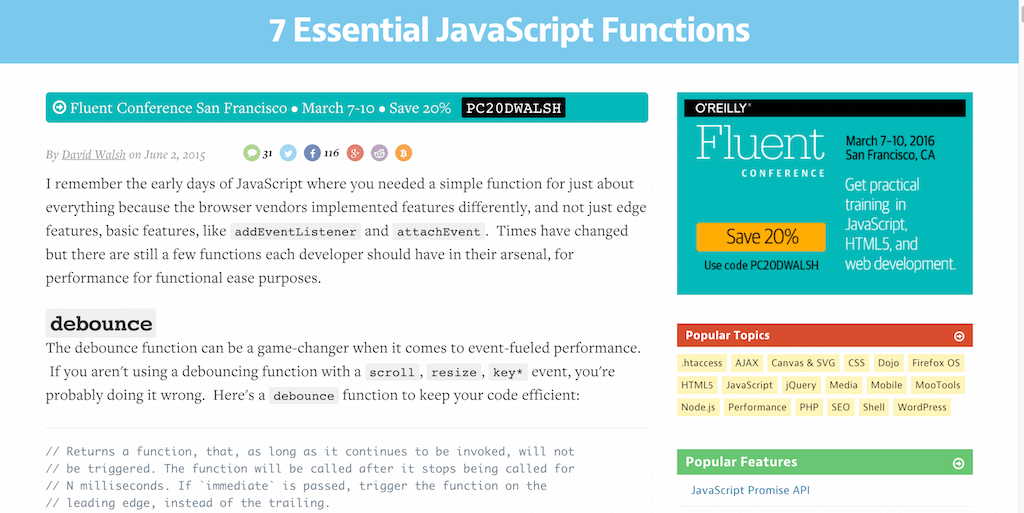Select the .htaccess topic tag
The height and width of the screenshot is (513, 1024).
tap(701, 363)
